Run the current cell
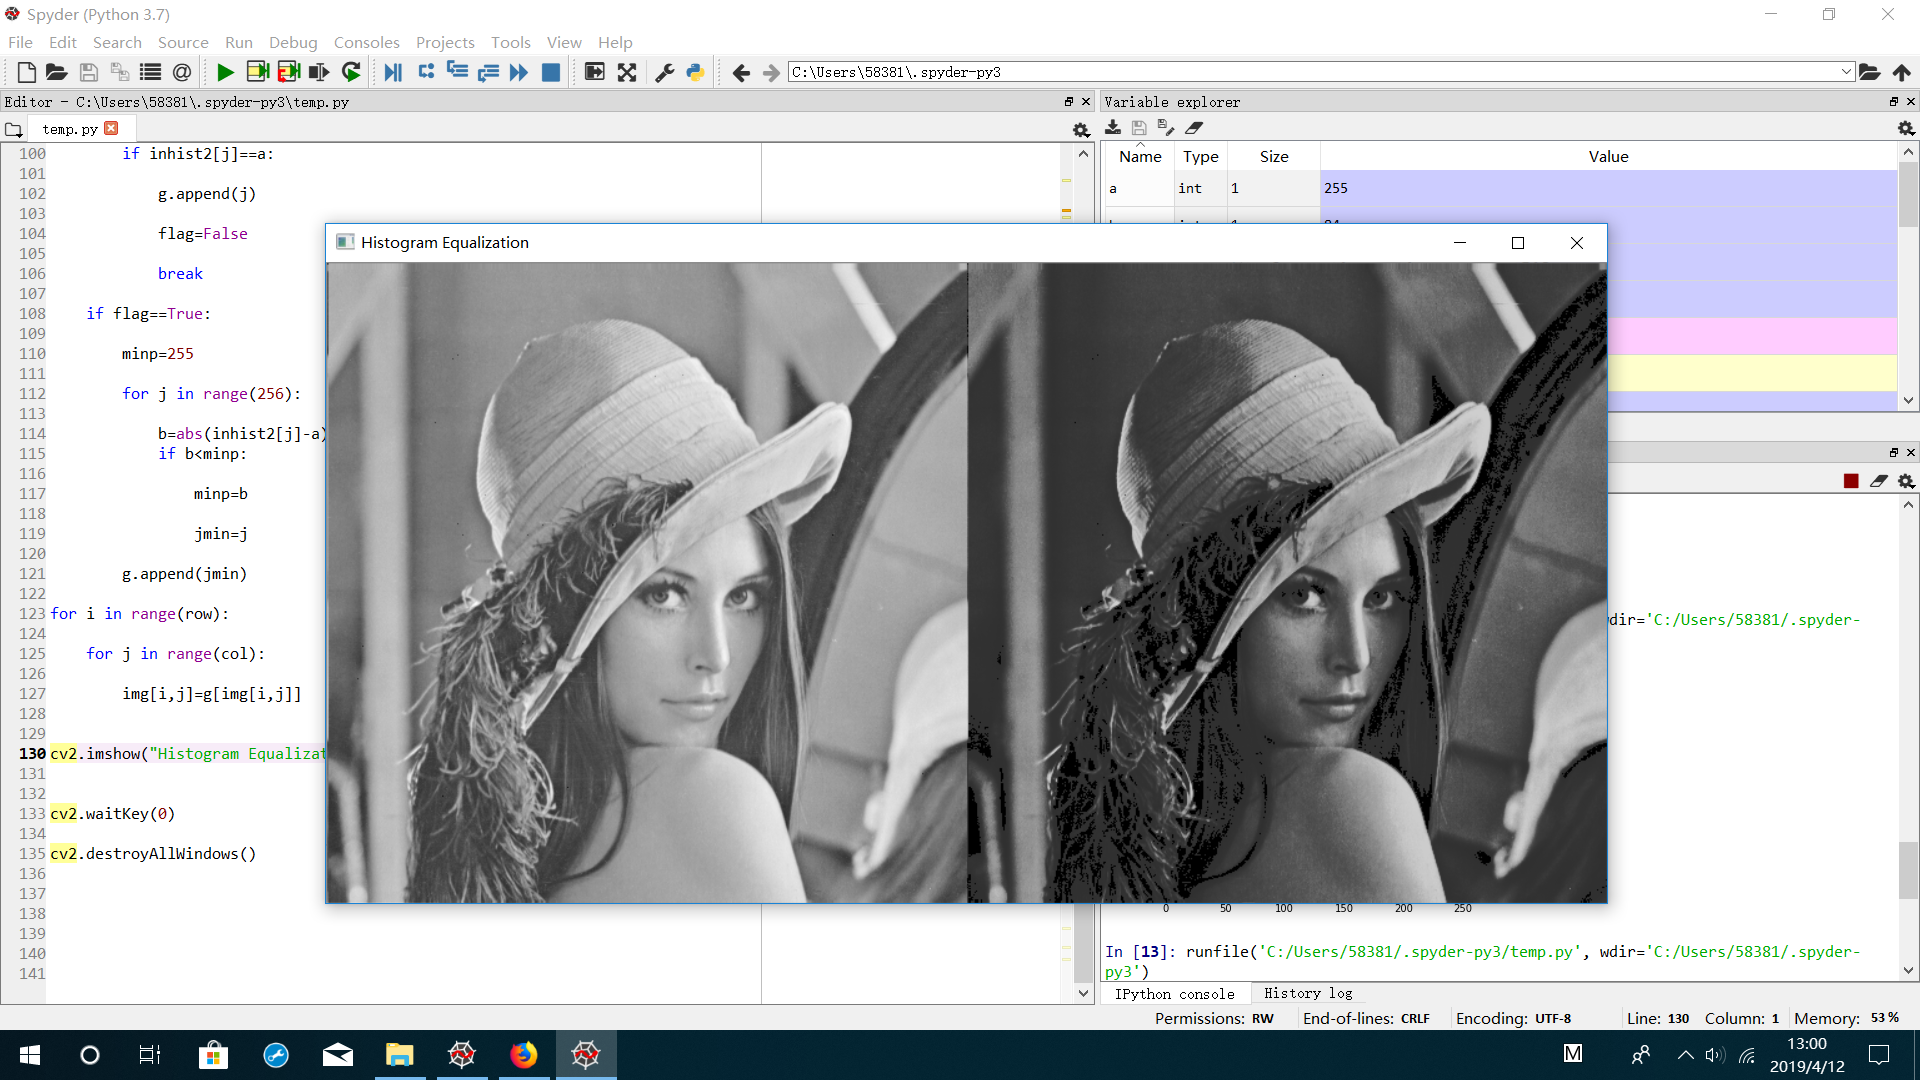Image resolution: width=1920 pixels, height=1080 pixels. (257, 72)
